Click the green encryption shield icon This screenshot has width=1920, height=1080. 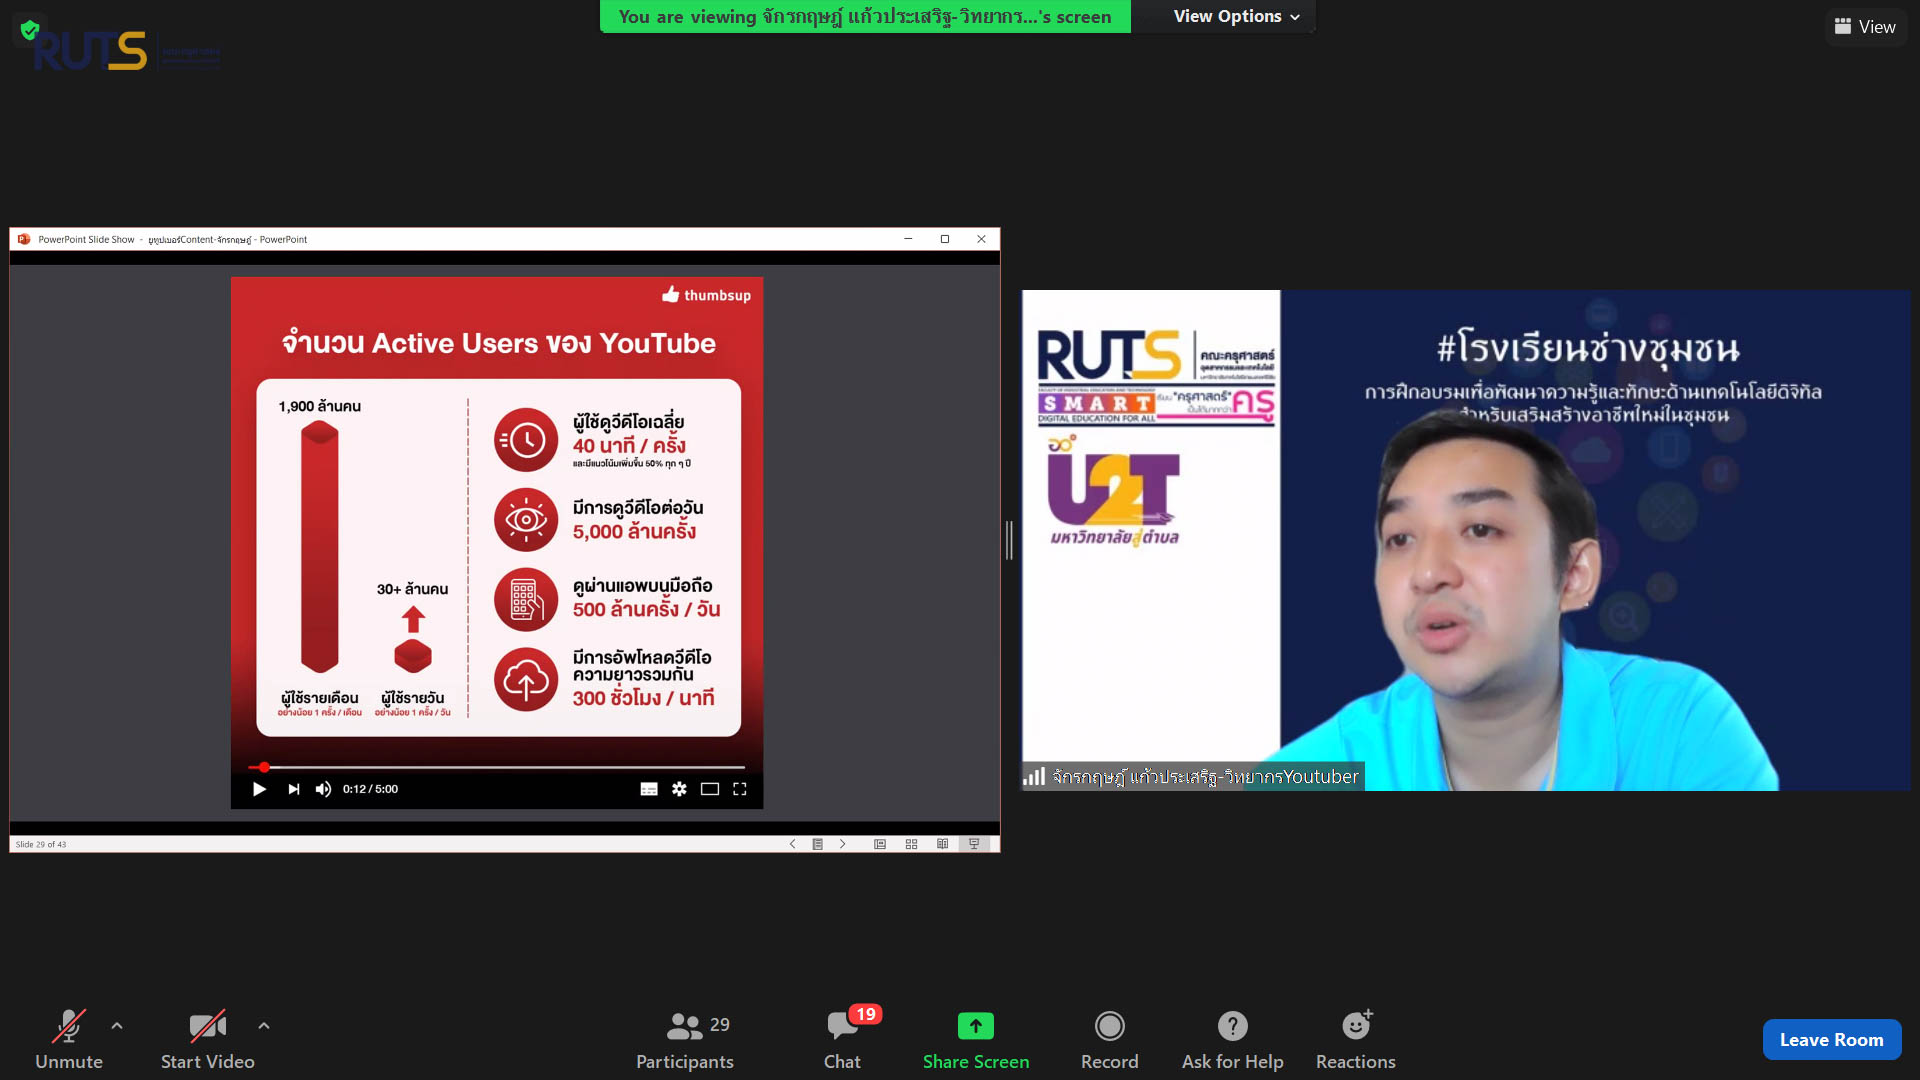coord(30,30)
